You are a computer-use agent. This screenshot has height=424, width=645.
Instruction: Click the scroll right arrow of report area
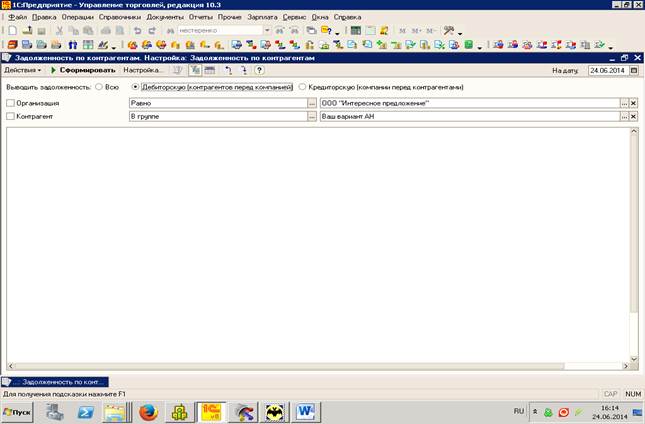click(626, 366)
